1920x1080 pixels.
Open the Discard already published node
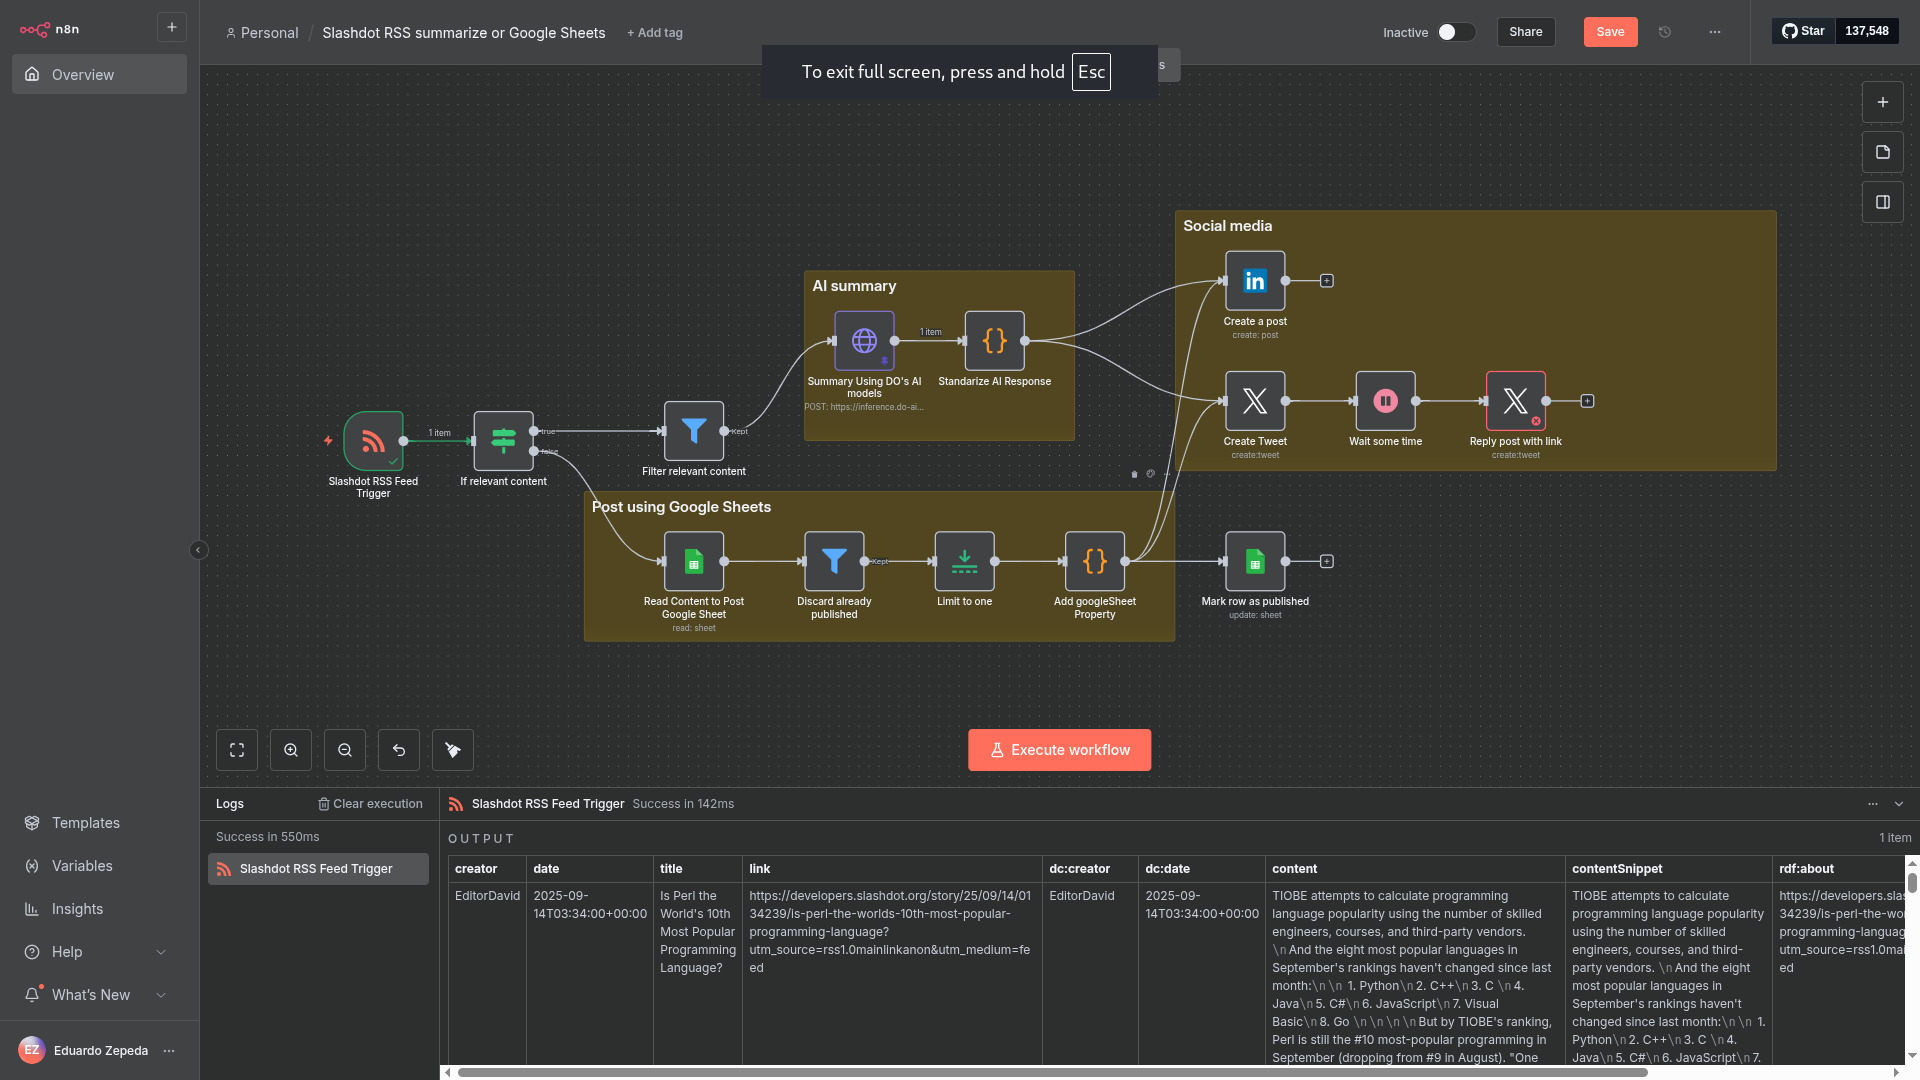[834, 561]
